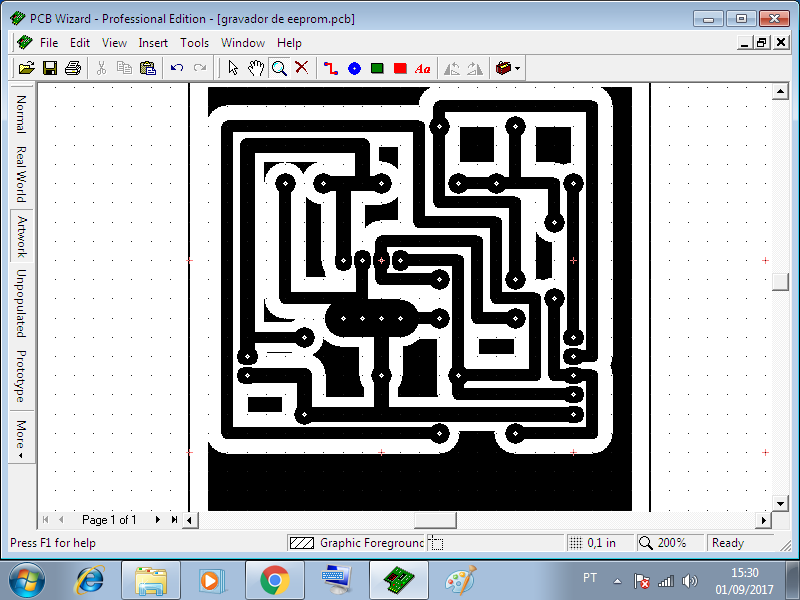Screen dimensions: 800x600
Task: Open Paint from the taskbar palette icon
Action: coord(461,580)
